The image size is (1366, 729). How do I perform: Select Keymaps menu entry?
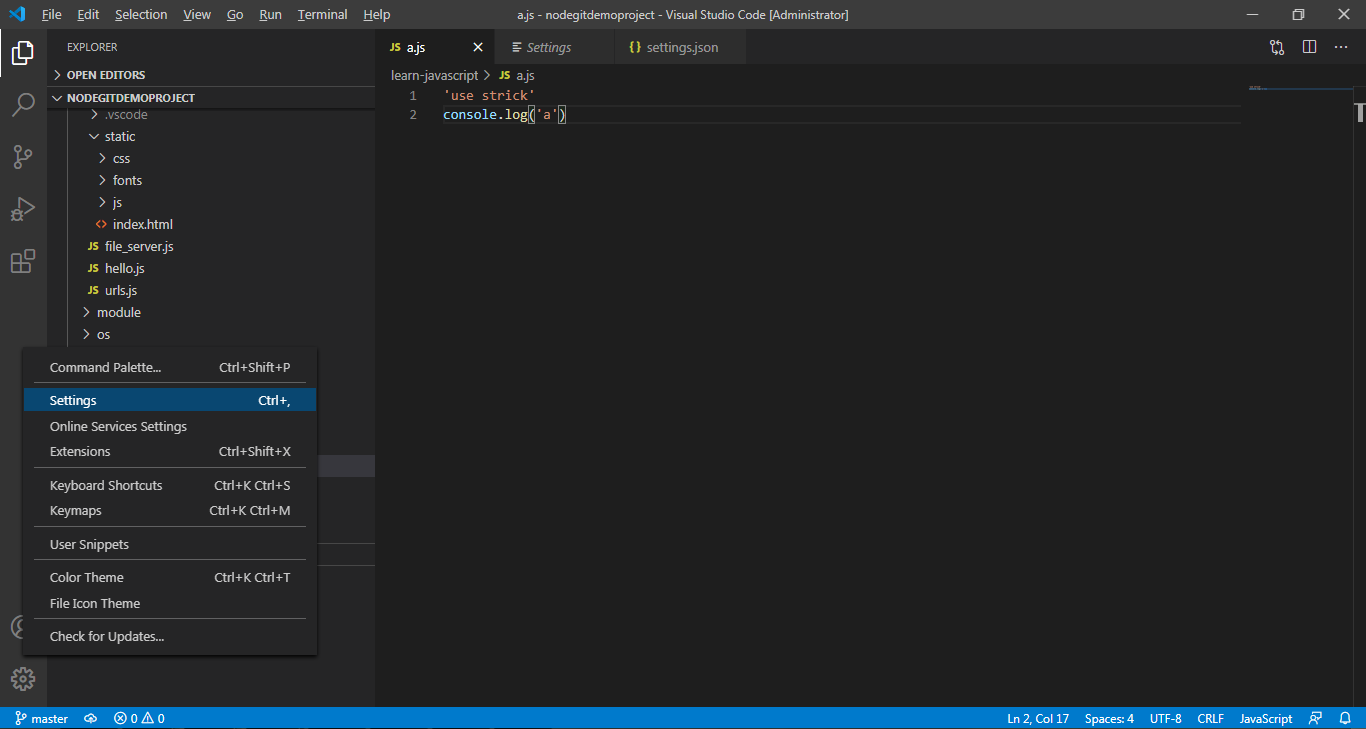(x=170, y=510)
